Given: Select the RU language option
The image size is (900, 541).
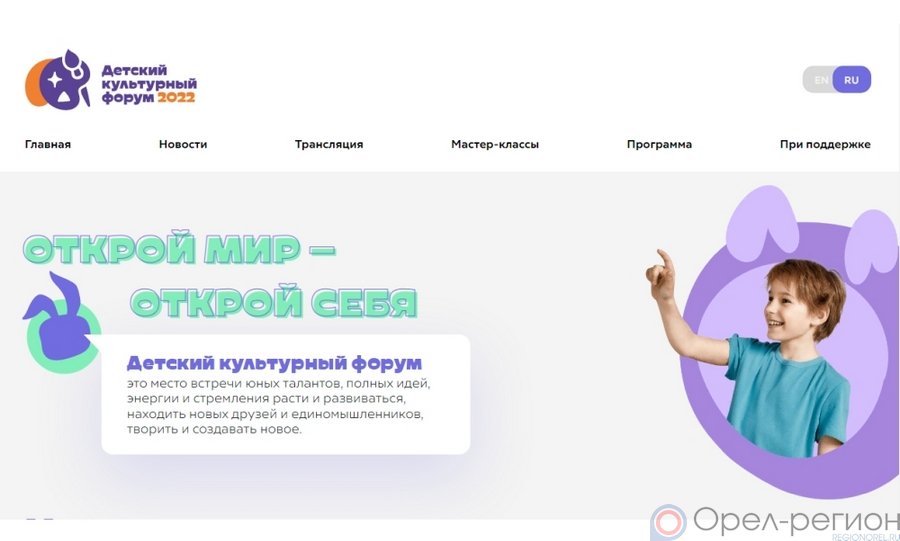Looking at the screenshot, I should pyautogui.click(x=852, y=80).
